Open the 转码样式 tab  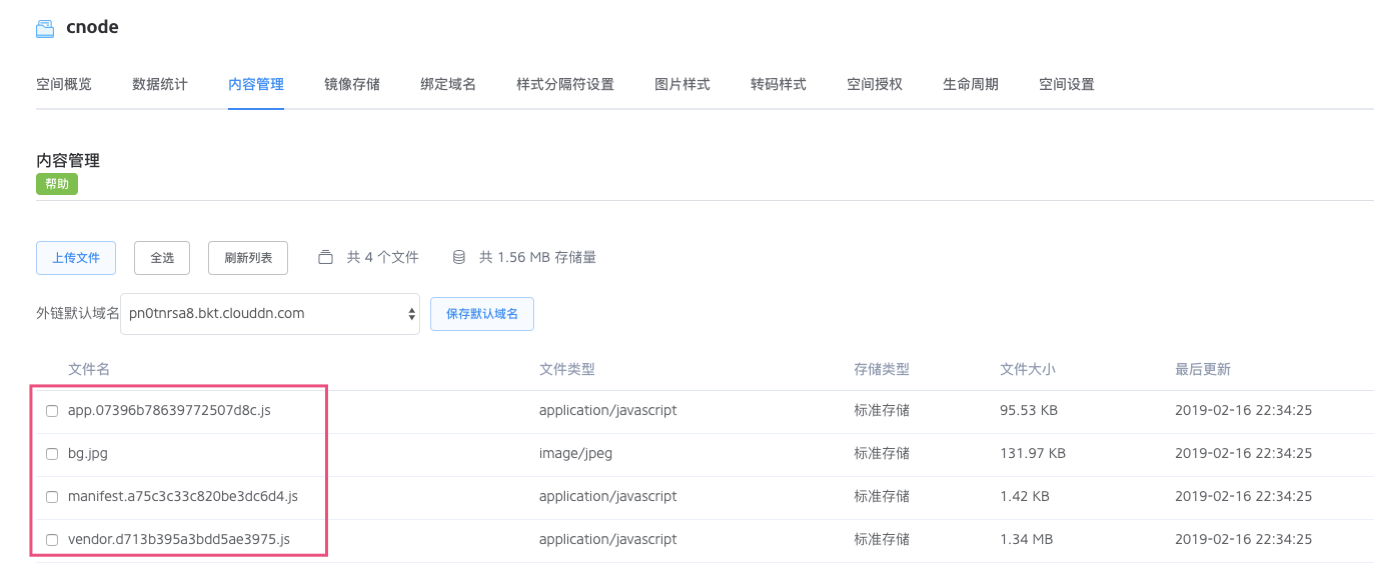(778, 84)
